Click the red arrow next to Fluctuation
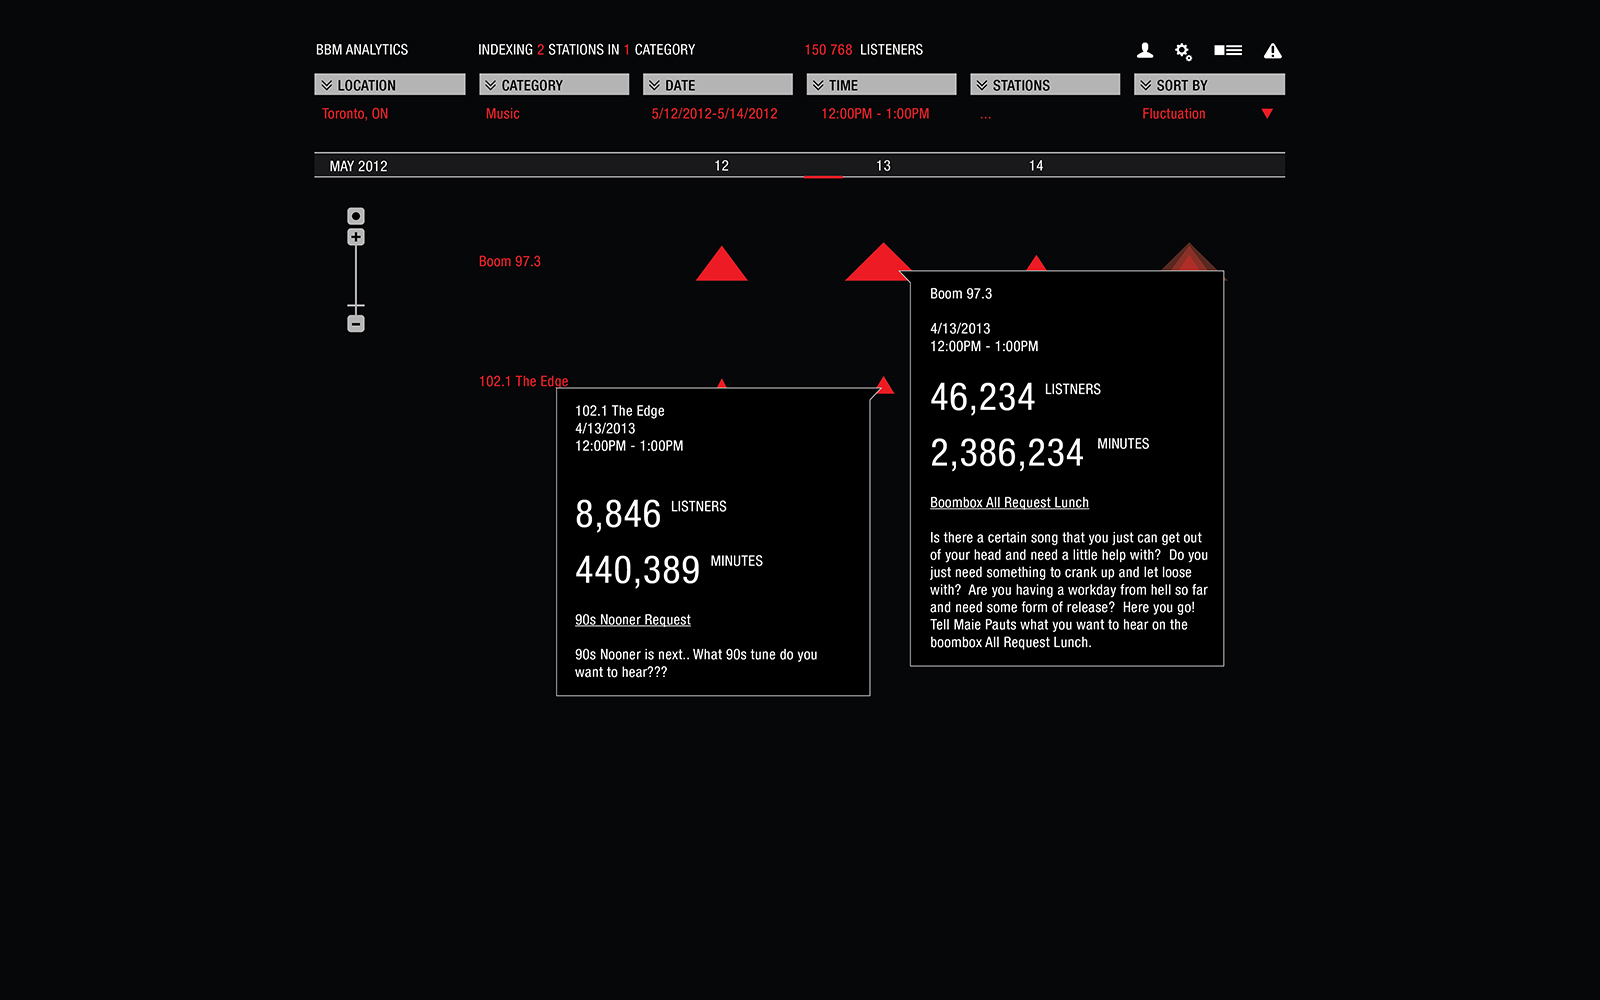This screenshot has width=1600, height=1000. coord(1267,114)
